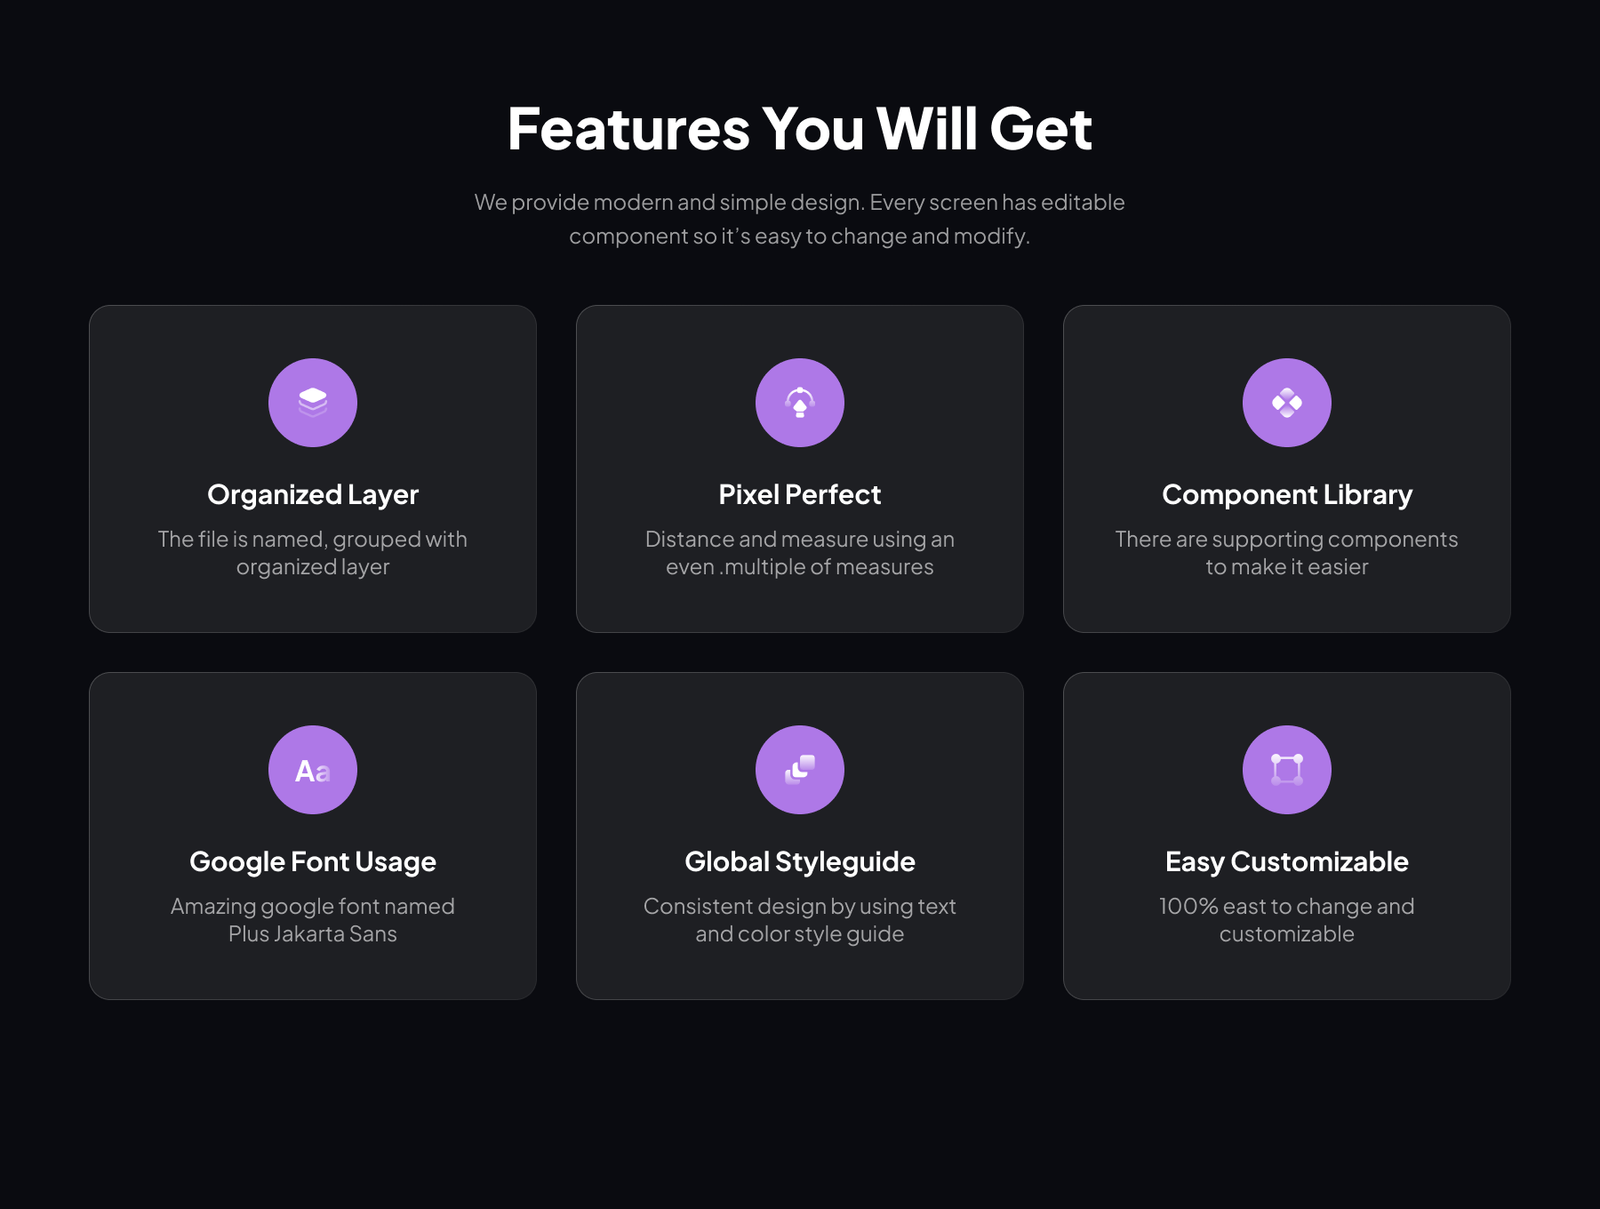The height and width of the screenshot is (1209, 1600).
Task: Click the diamond grid component icon
Action: [1287, 402]
